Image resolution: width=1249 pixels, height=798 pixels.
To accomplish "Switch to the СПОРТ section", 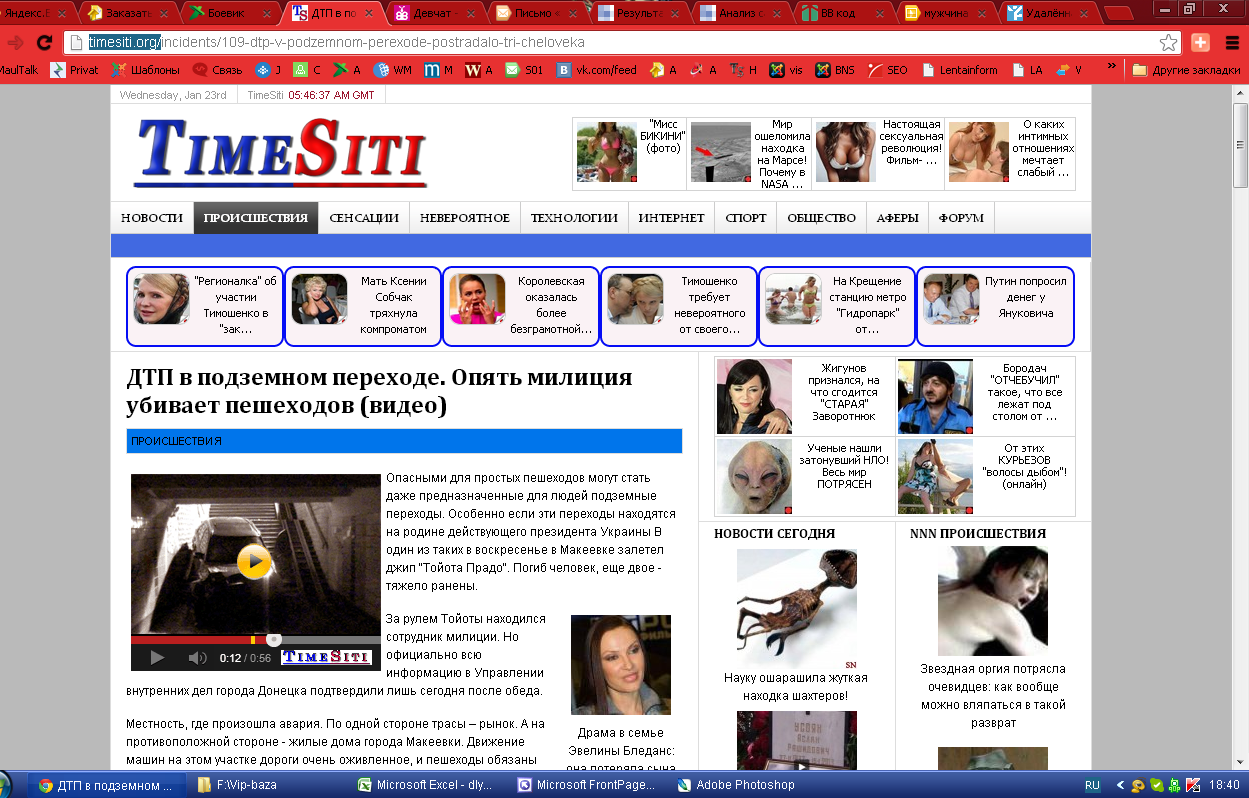I will point(744,217).
